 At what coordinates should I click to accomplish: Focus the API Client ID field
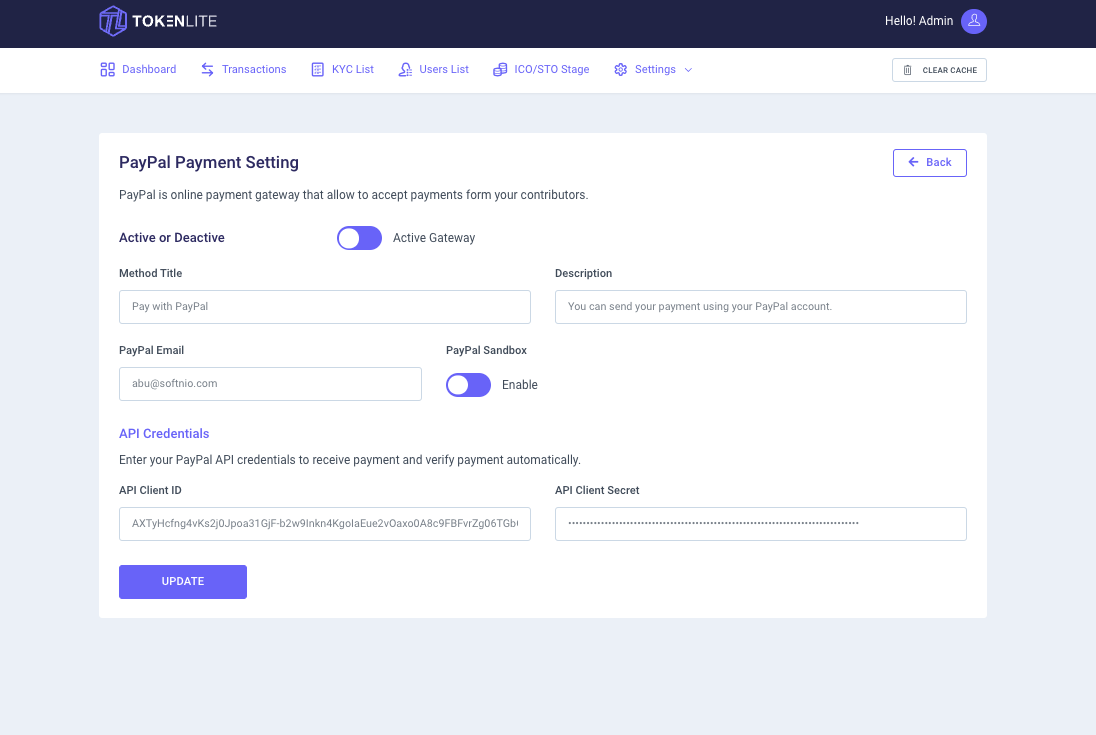click(x=324, y=524)
